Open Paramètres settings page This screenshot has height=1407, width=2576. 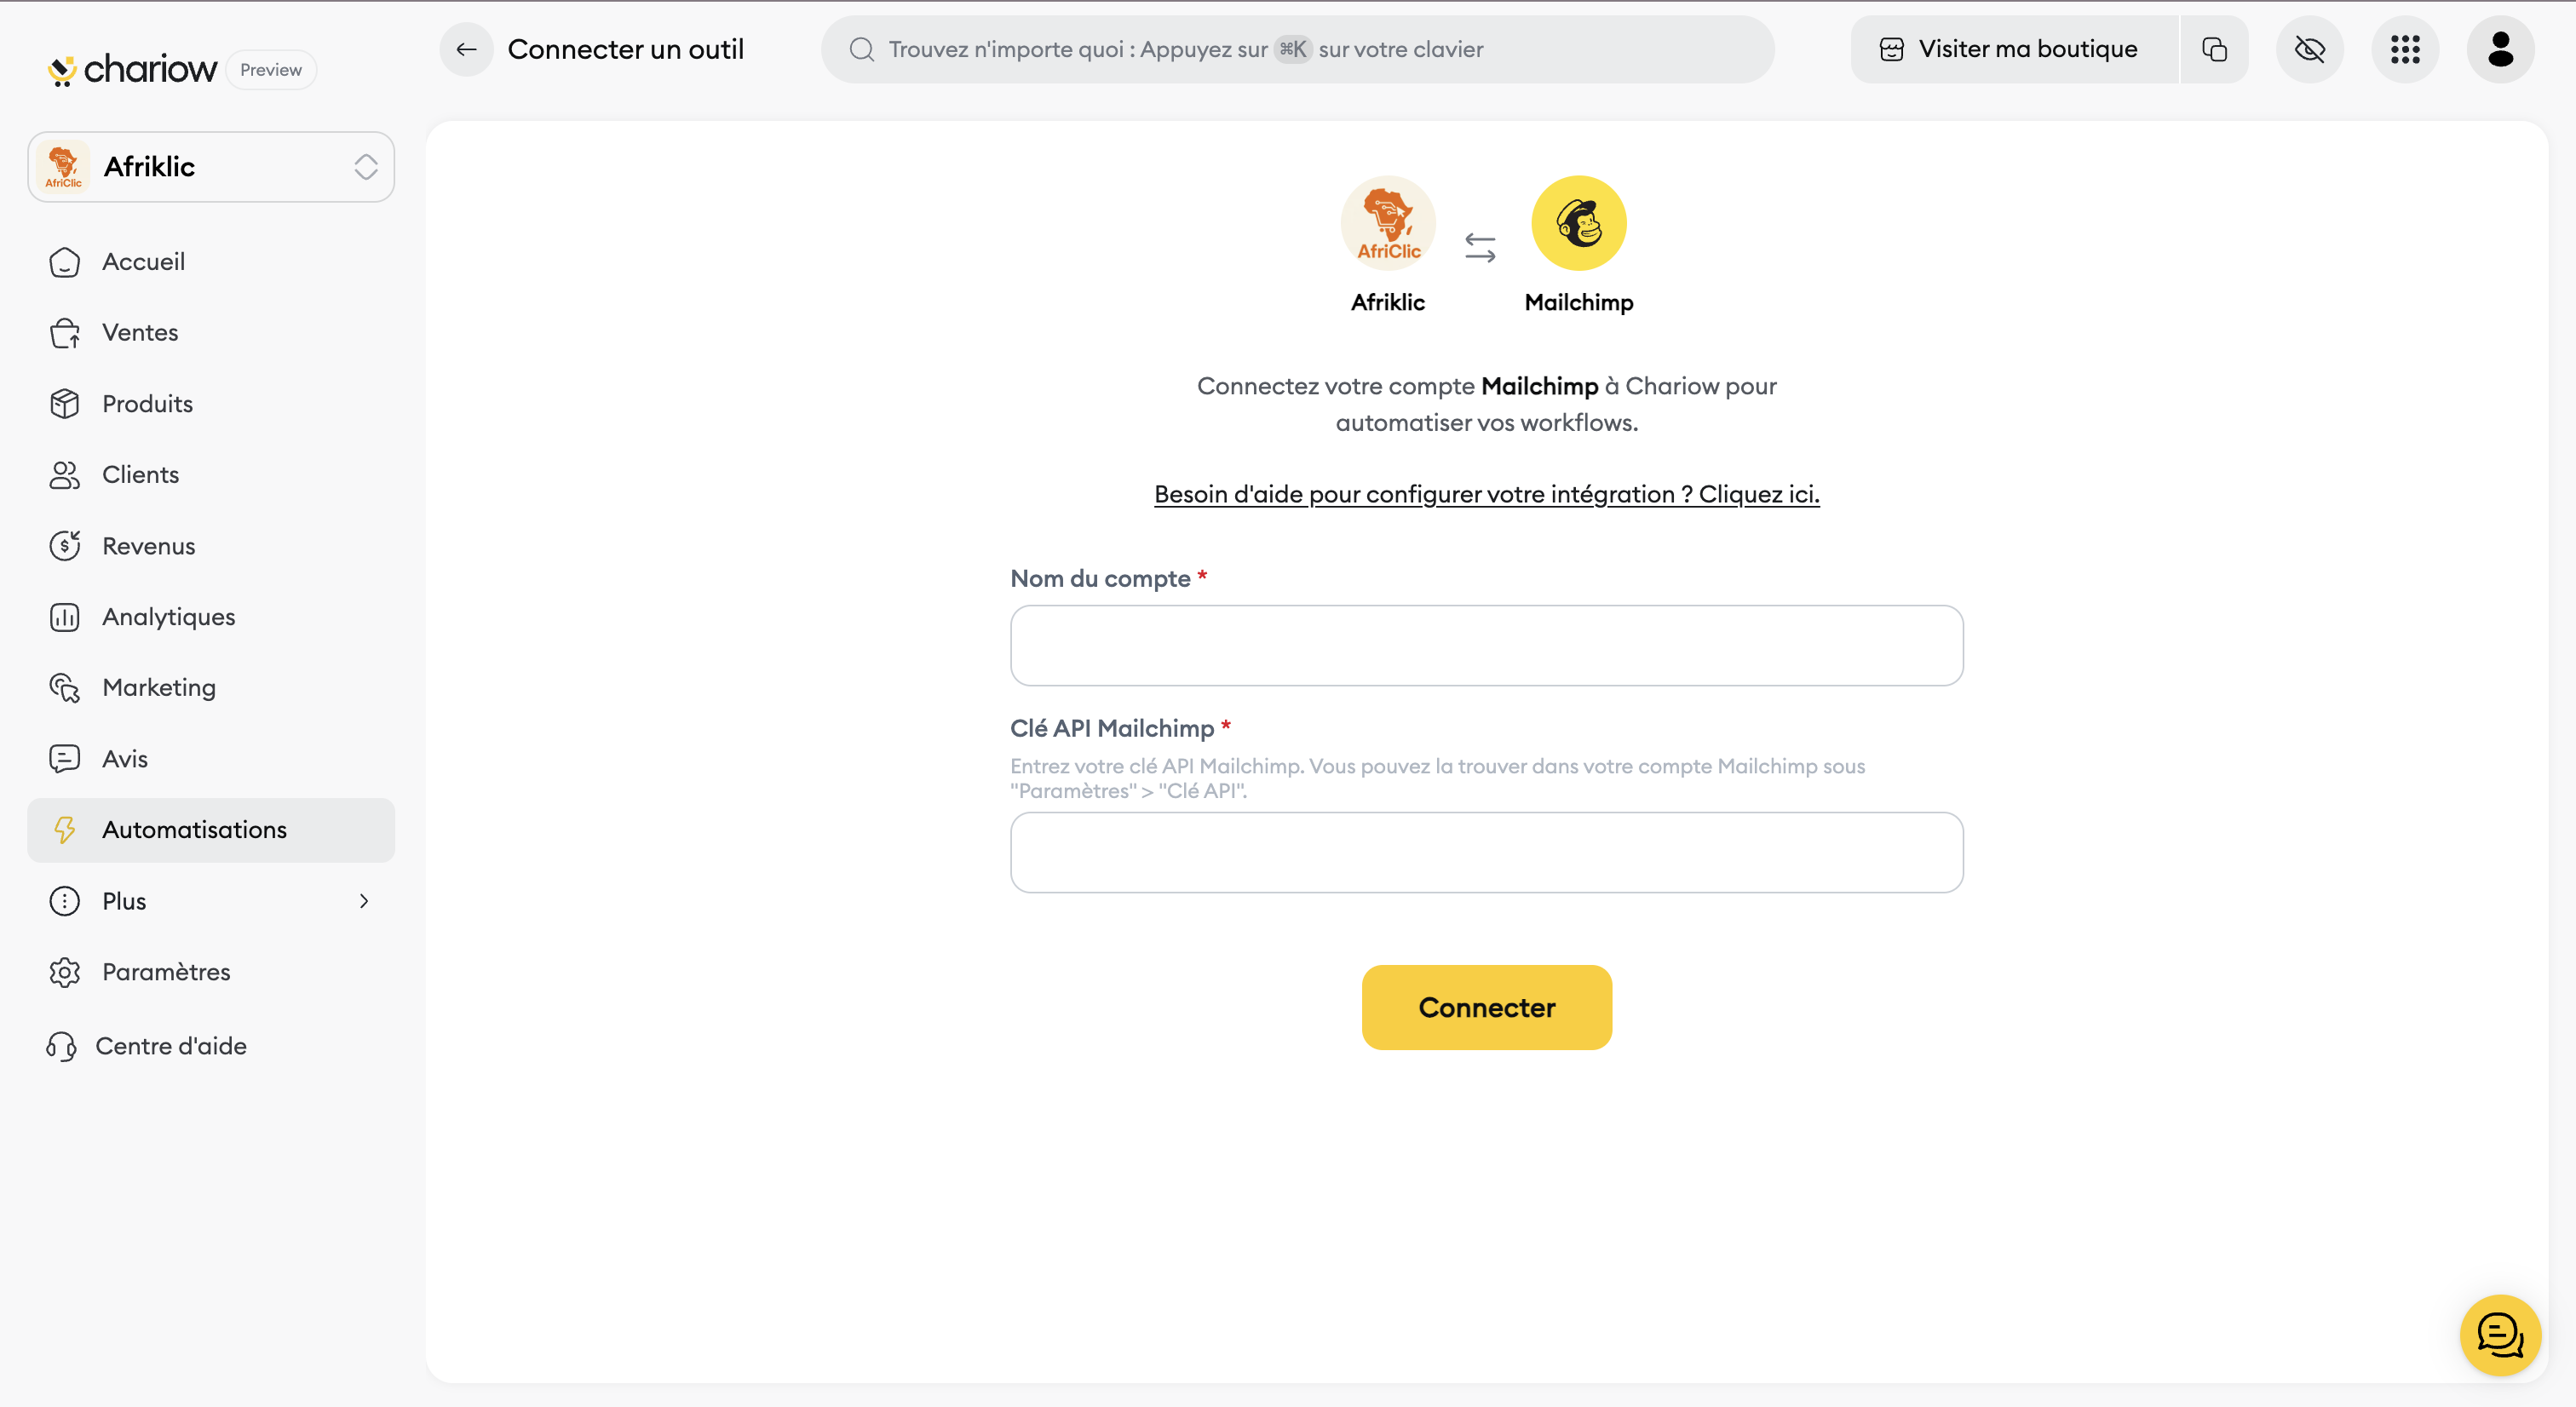pos(166,972)
